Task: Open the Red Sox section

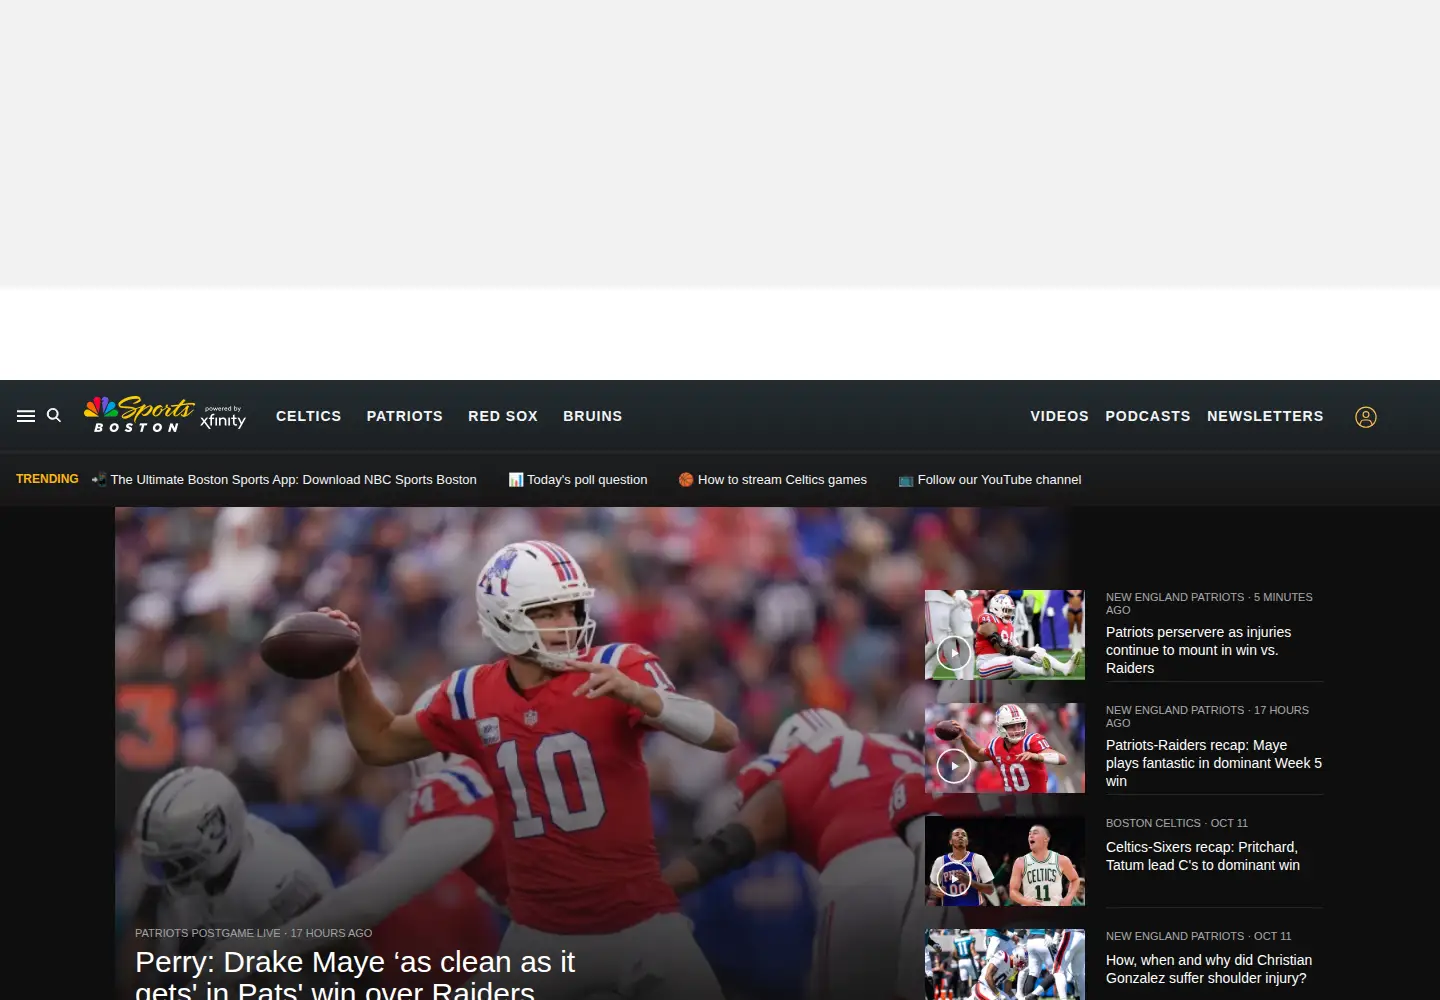Action: [503, 416]
